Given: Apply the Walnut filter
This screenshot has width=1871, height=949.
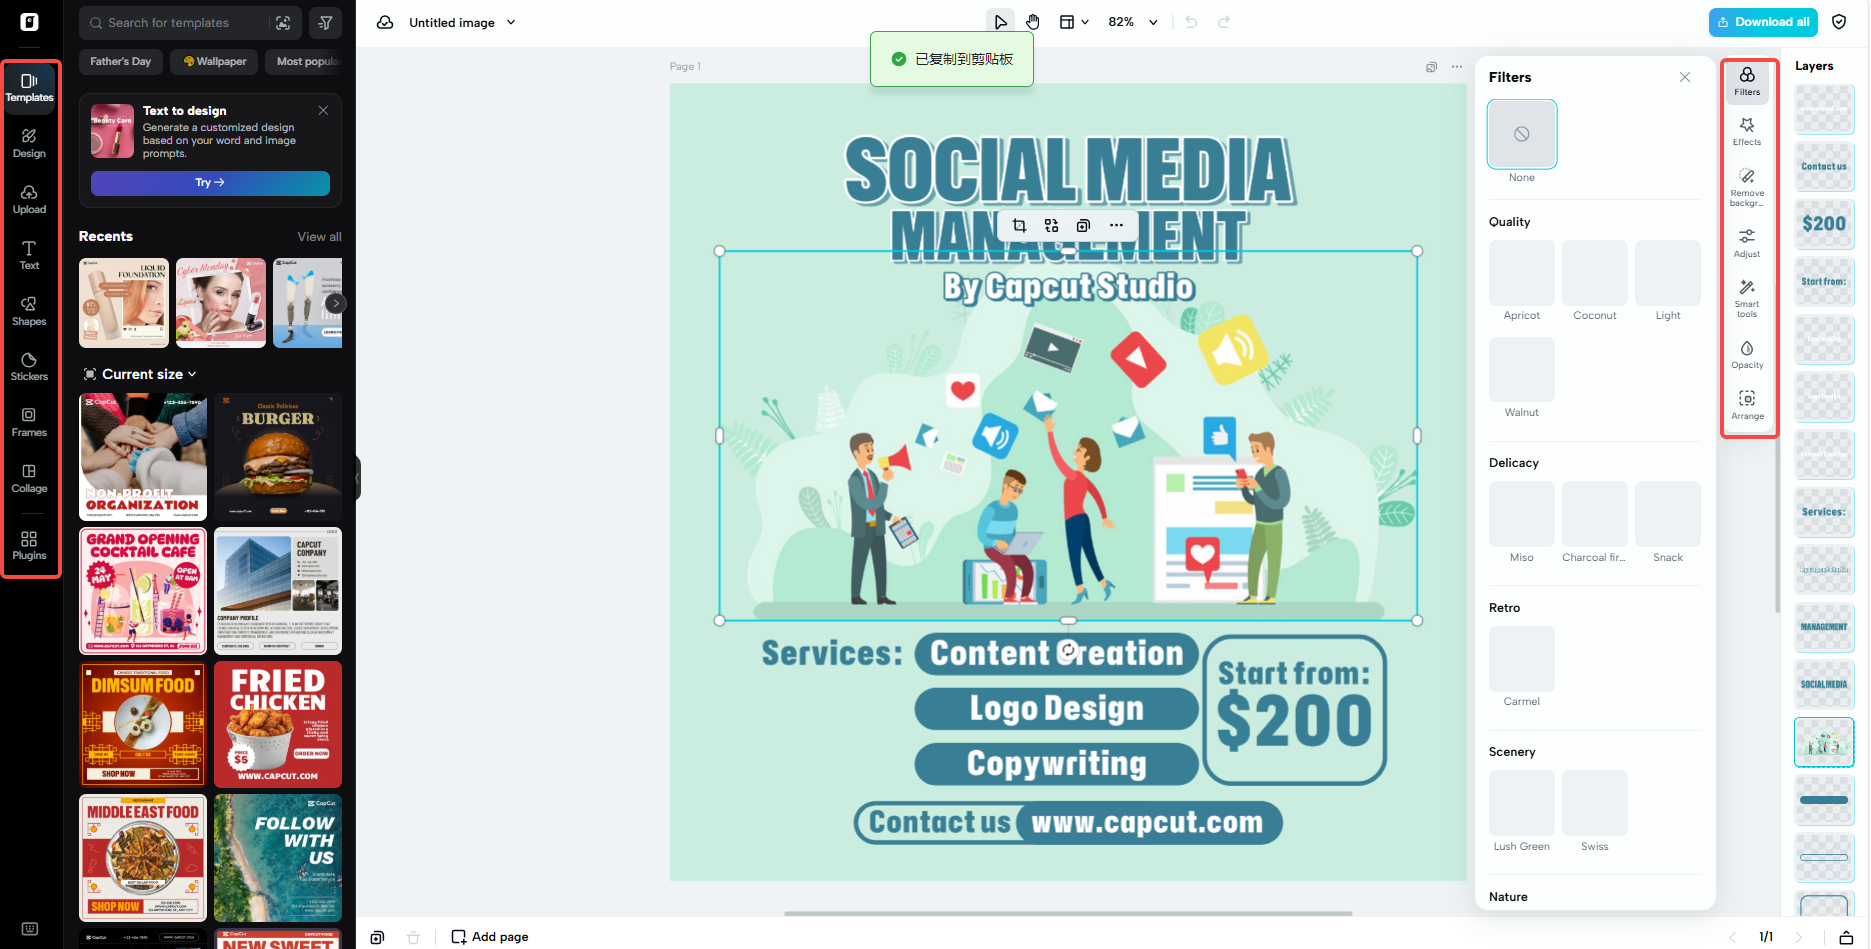Looking at the screenshot, I should (1522, 370).
